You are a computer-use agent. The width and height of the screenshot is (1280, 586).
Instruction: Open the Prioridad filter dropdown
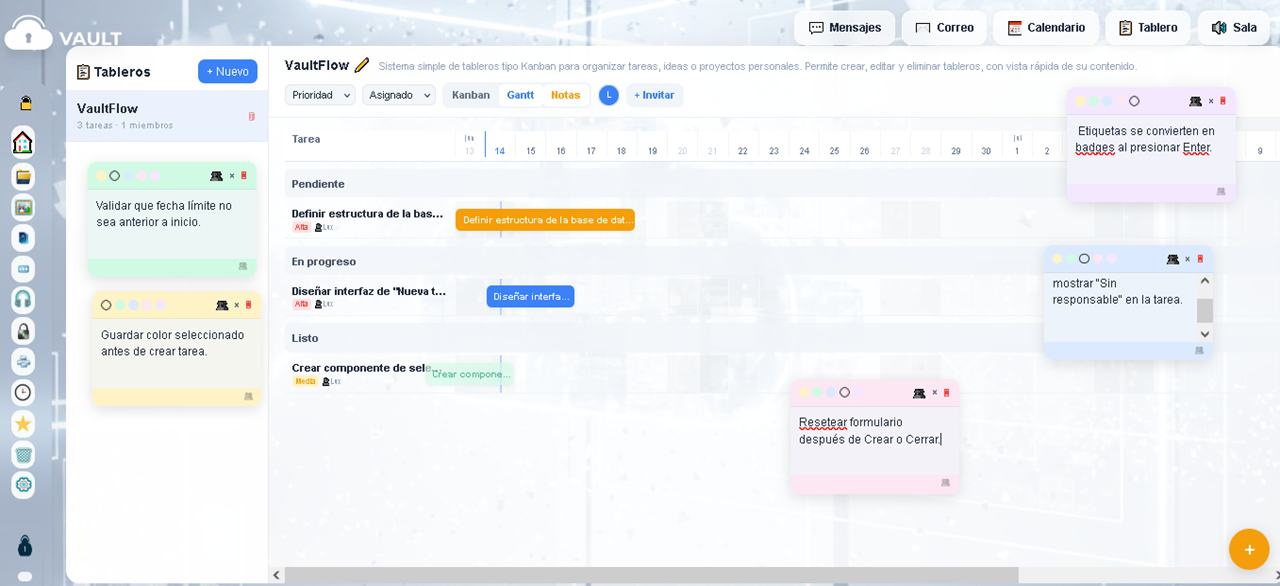click(320, 95)
